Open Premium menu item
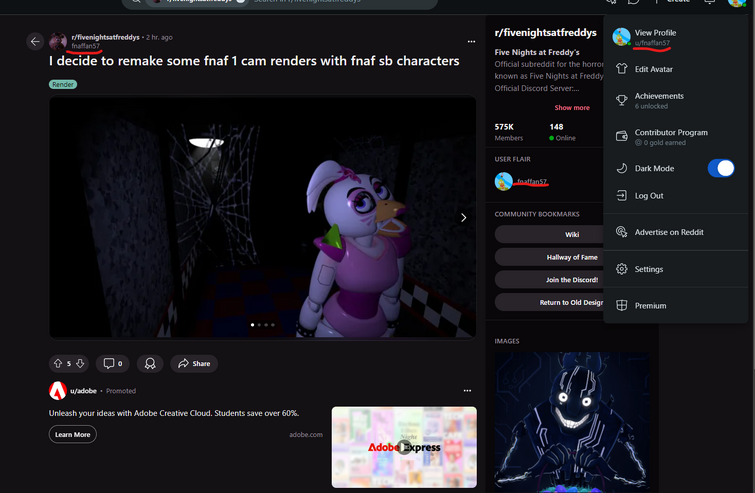Screen dimensions: 755x493 (x=675, y=305)
